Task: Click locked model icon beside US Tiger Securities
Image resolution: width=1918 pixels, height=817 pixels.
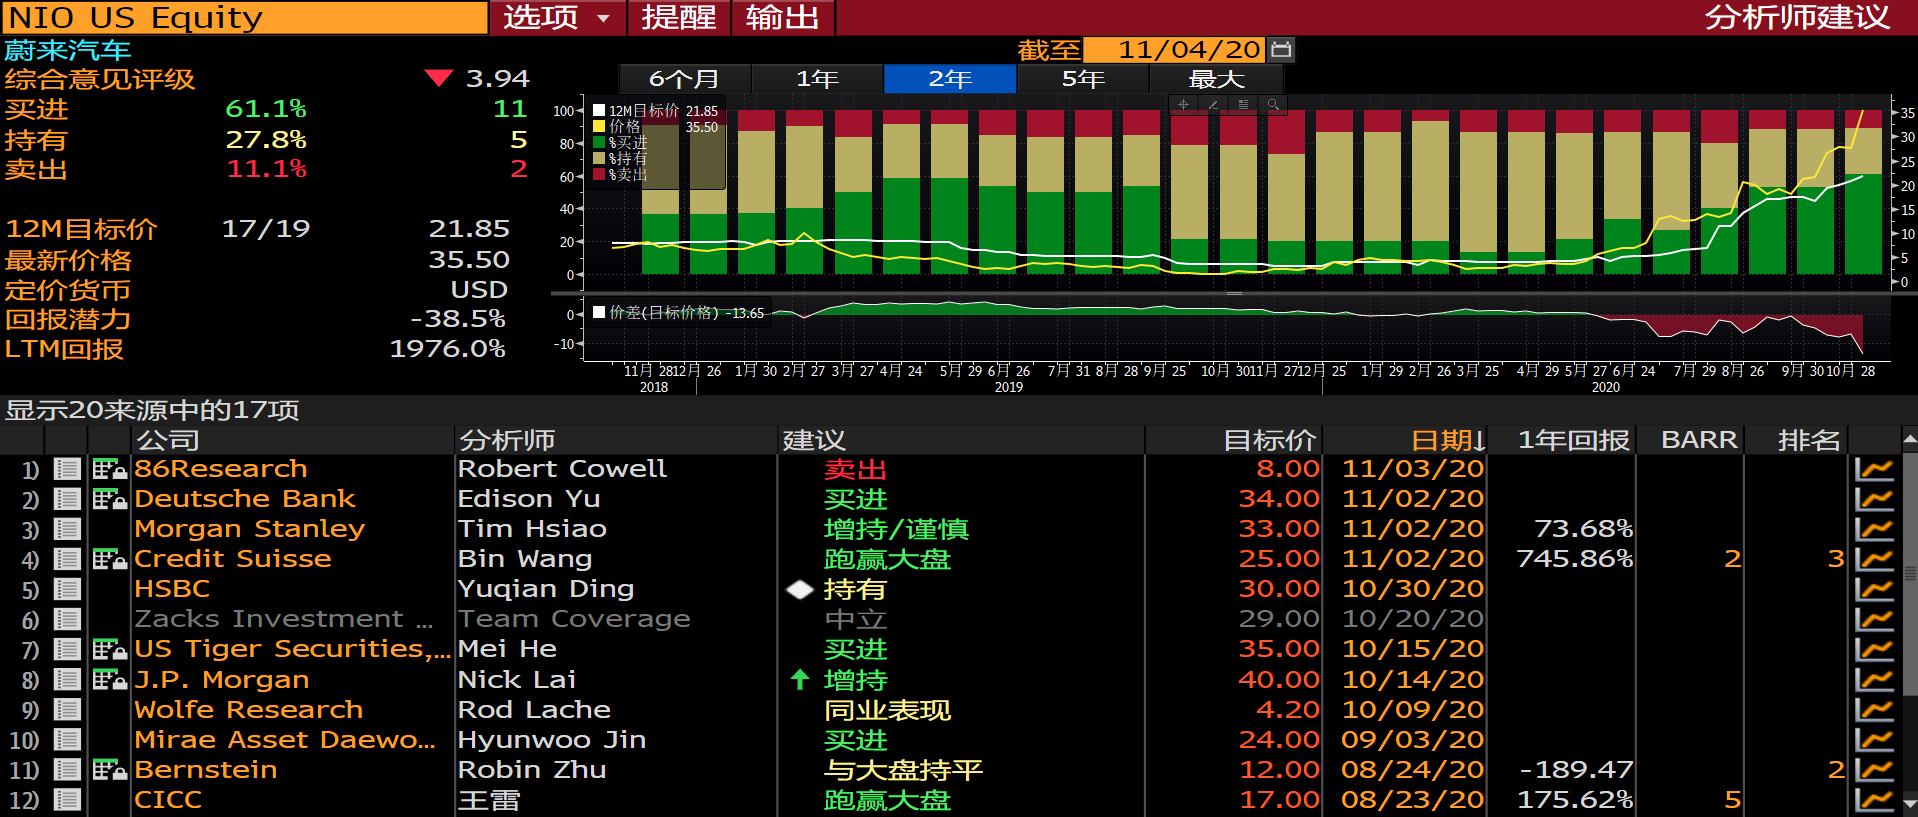Action: coord(109,649)
